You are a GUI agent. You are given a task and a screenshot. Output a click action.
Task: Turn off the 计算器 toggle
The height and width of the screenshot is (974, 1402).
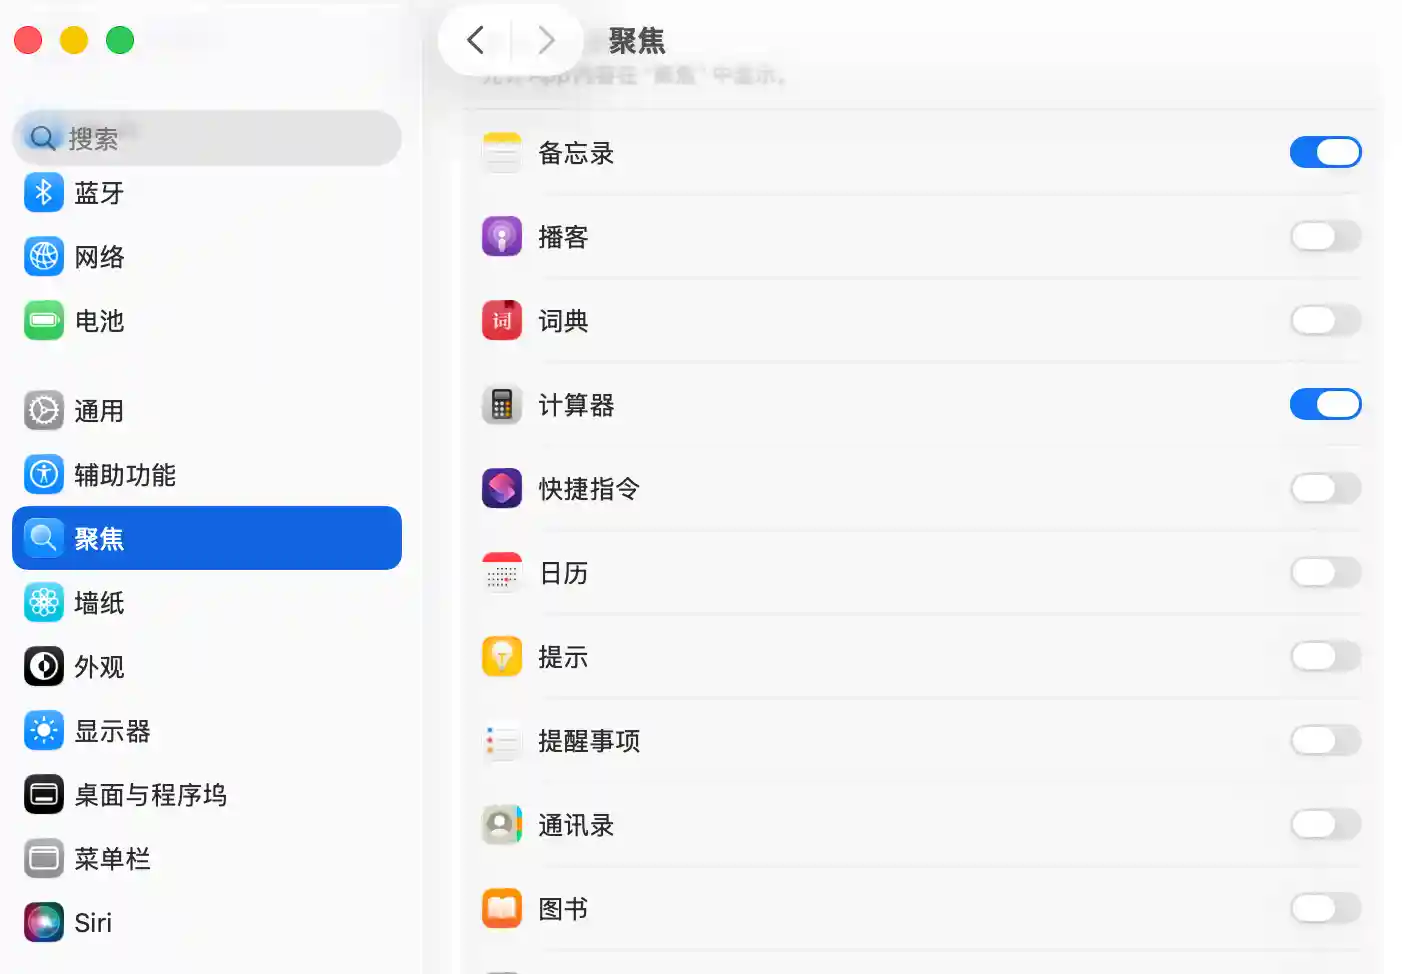[x=1325, y=404]
